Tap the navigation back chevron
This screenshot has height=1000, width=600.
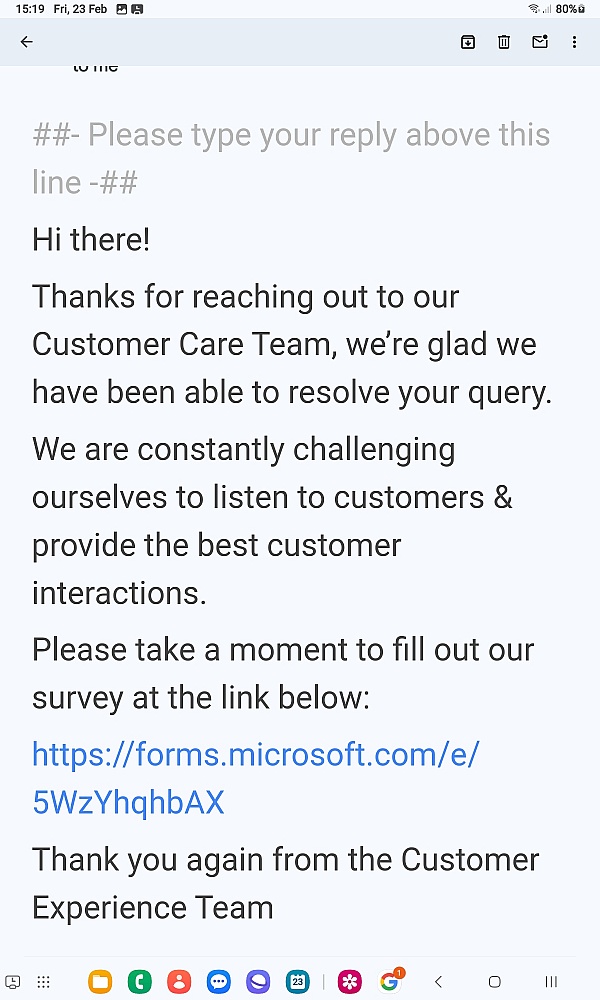(x=438, y=982)
